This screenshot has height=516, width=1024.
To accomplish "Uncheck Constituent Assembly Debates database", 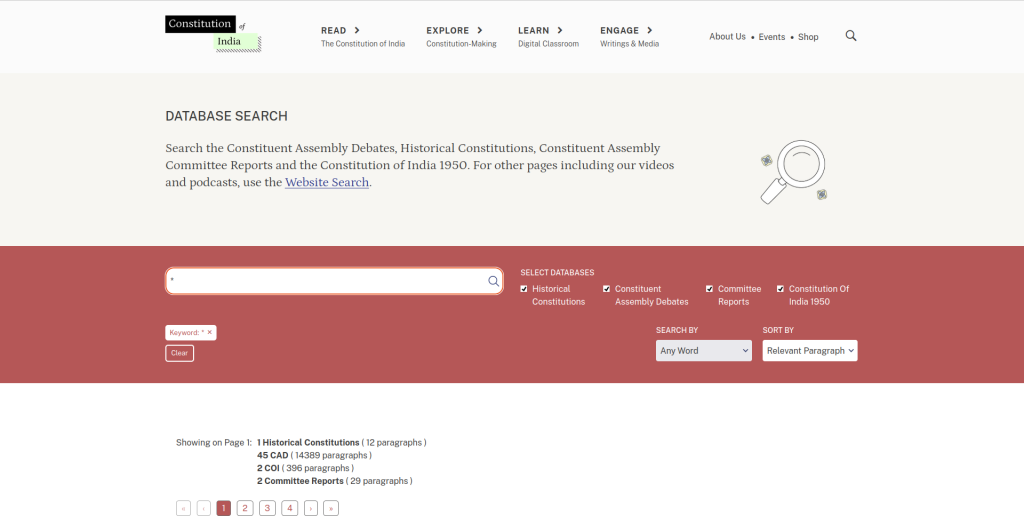I will 607,289.
